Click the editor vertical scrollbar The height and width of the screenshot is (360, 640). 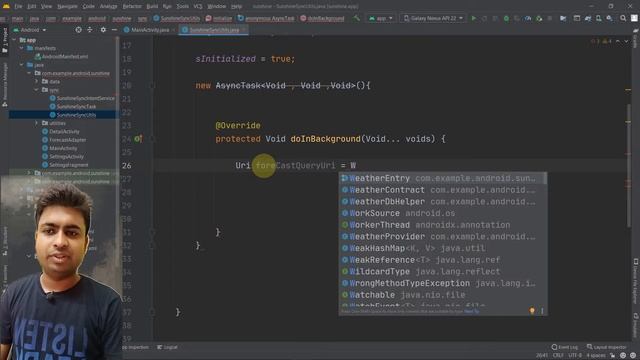[629, 165]
